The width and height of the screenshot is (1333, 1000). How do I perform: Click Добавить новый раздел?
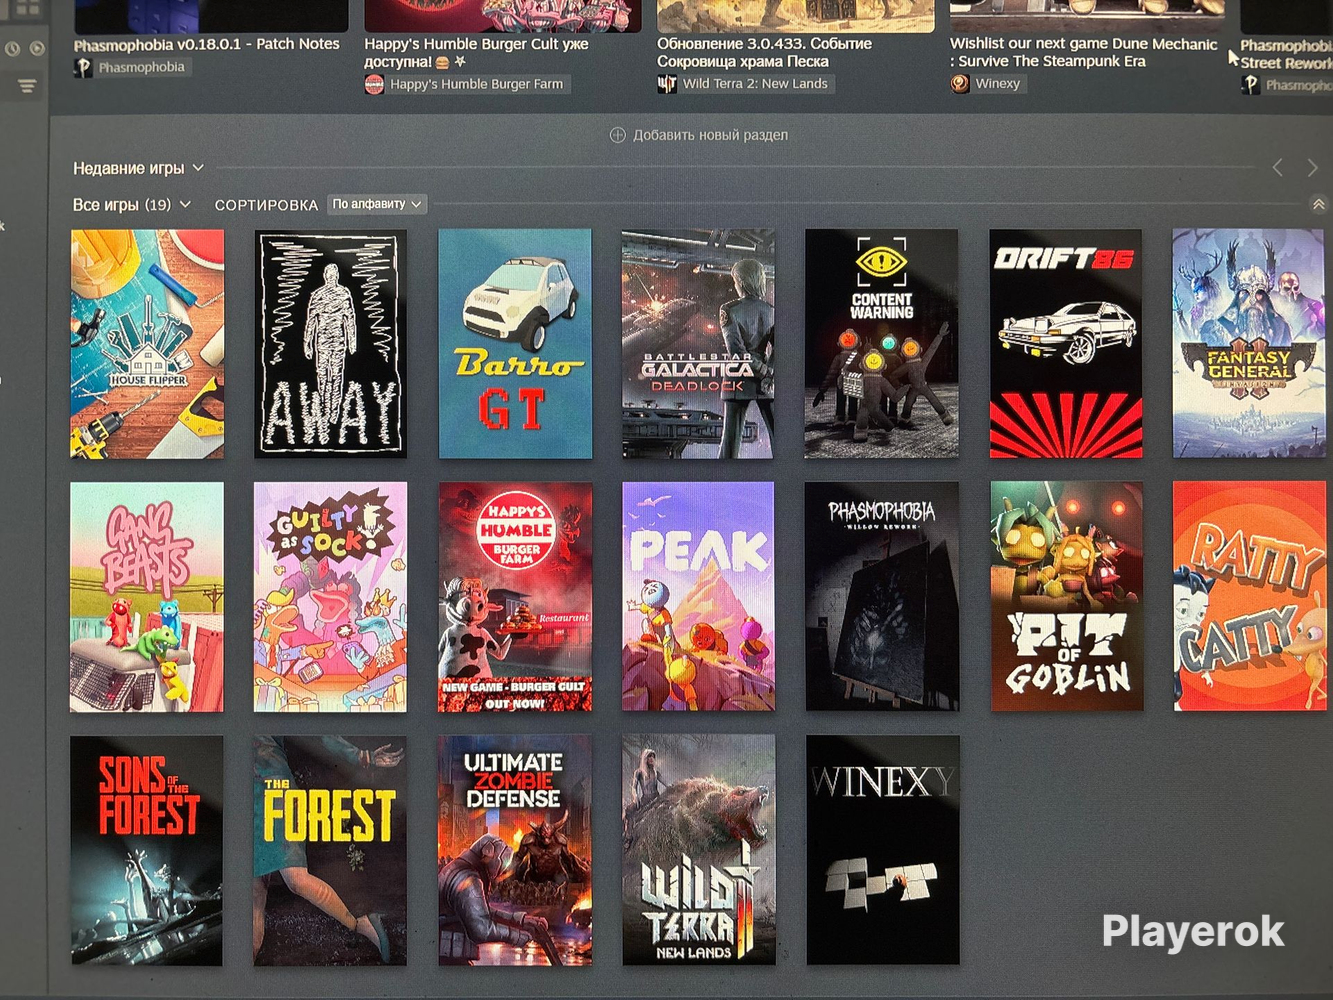(710, 135)
